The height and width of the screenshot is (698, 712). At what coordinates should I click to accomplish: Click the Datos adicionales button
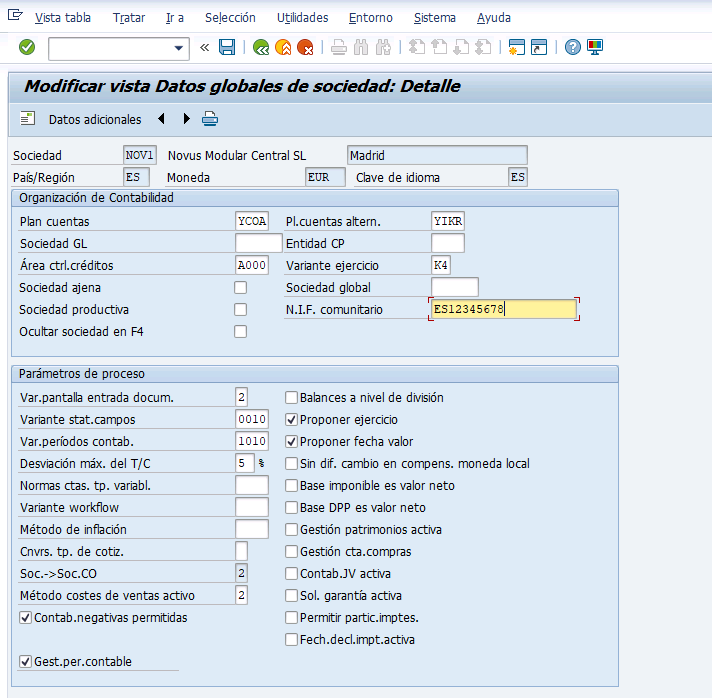point(95,119)
